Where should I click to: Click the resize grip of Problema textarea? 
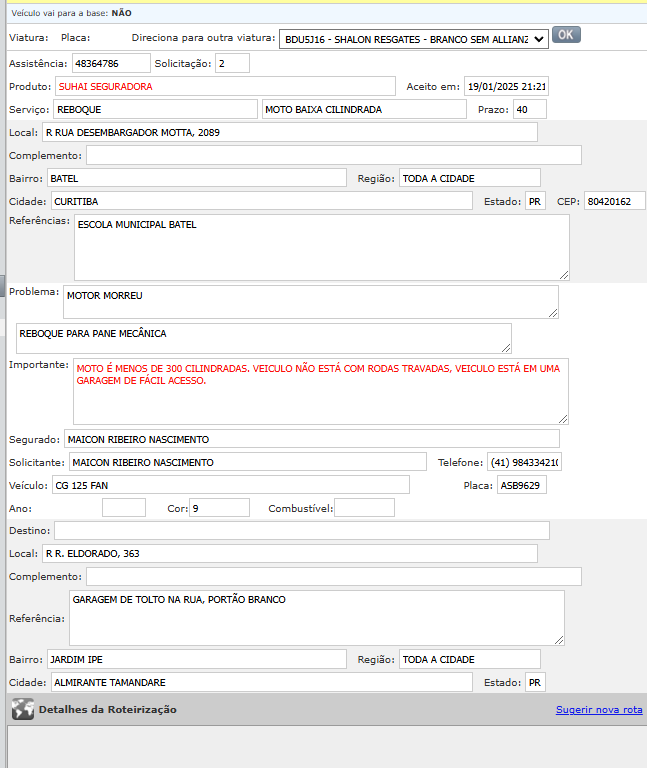click(x=553, y=313)
